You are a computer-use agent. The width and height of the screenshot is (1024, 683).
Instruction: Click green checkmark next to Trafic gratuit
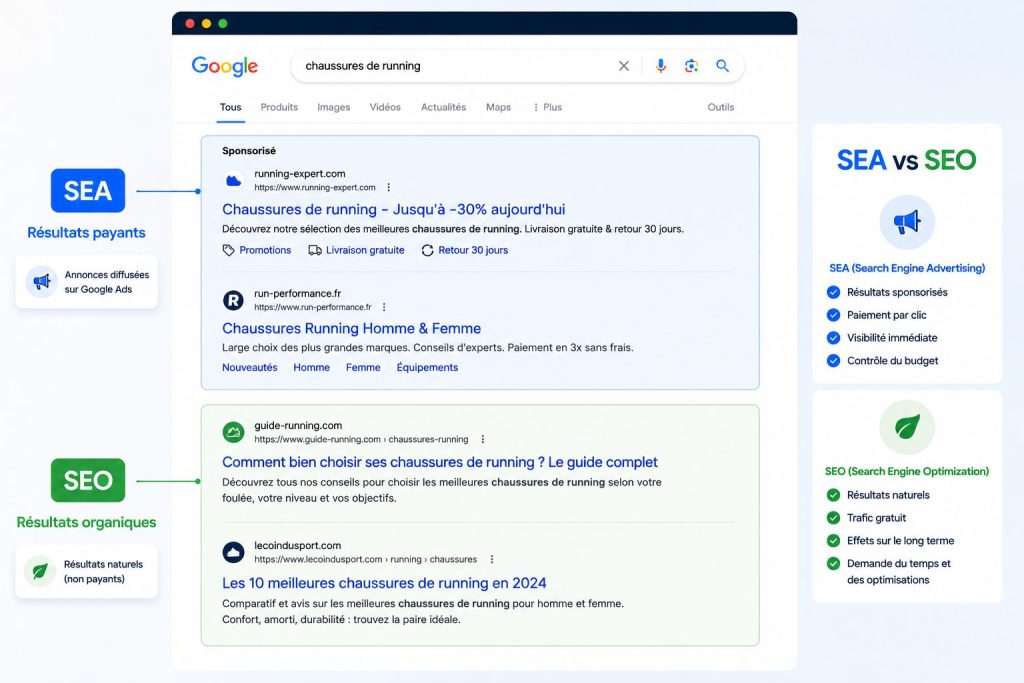[x=833, y=518]
